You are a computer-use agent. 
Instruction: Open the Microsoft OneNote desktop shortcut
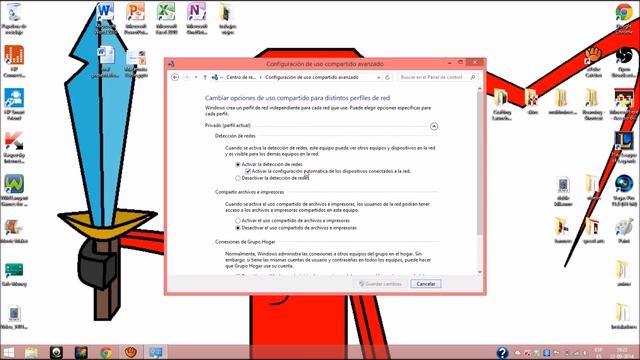tap(196, 18)
